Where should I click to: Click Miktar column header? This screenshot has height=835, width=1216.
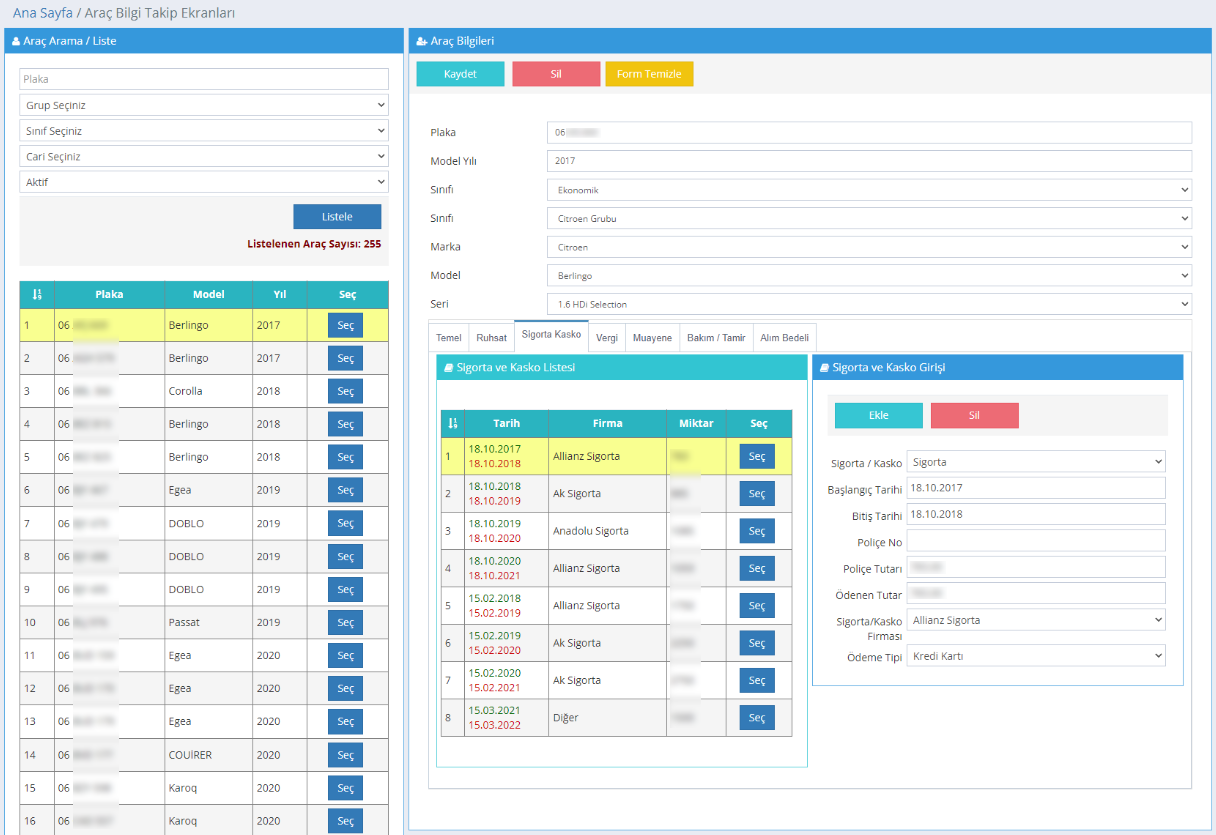coord(696,423)
